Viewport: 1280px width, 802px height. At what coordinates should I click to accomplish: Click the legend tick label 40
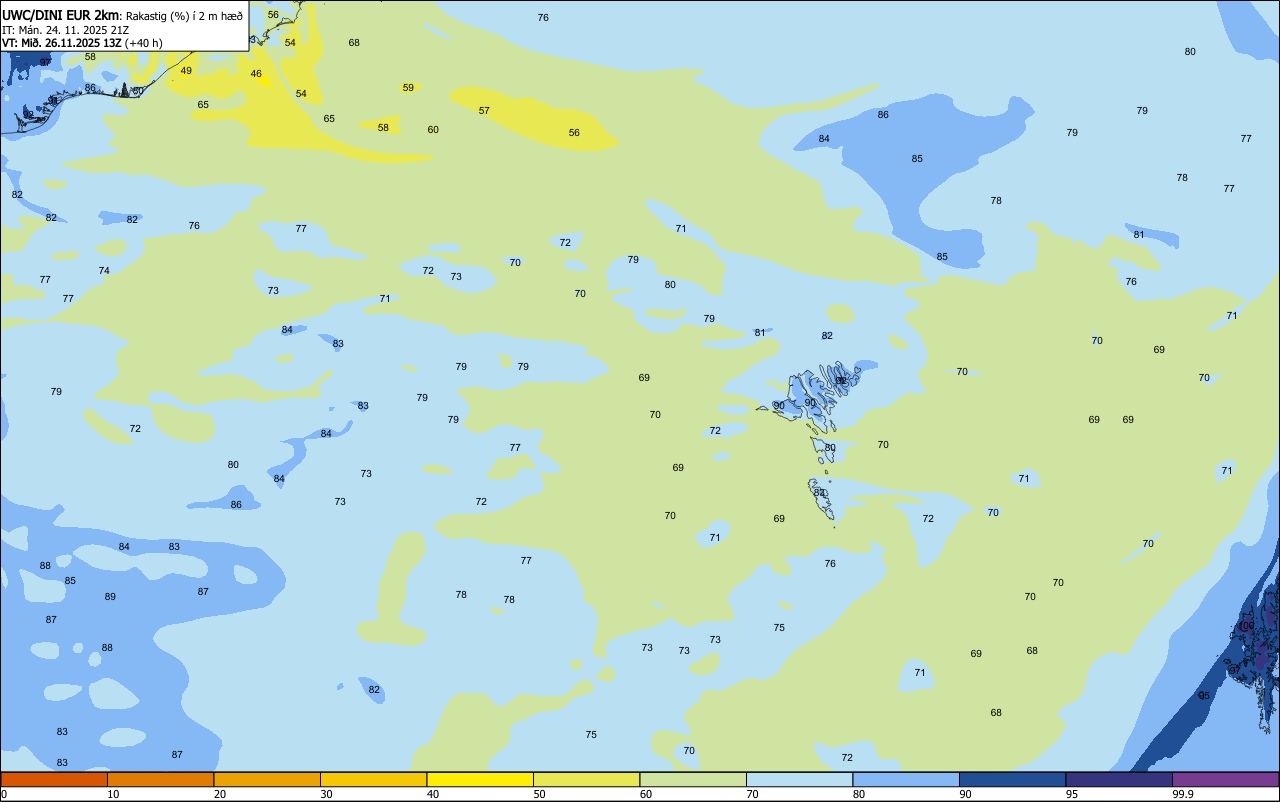click(x=433, y=794)
